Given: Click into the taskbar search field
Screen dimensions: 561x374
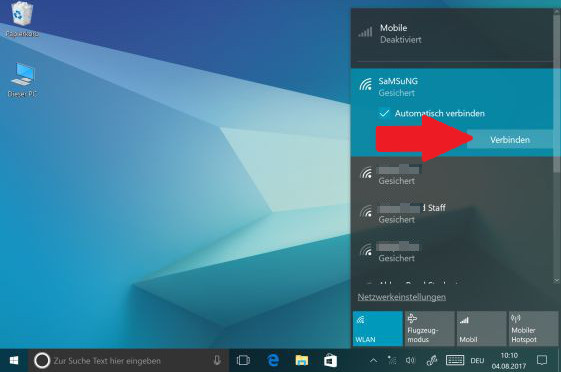Looking at the screenshot, I should click(x=129, y=360).
